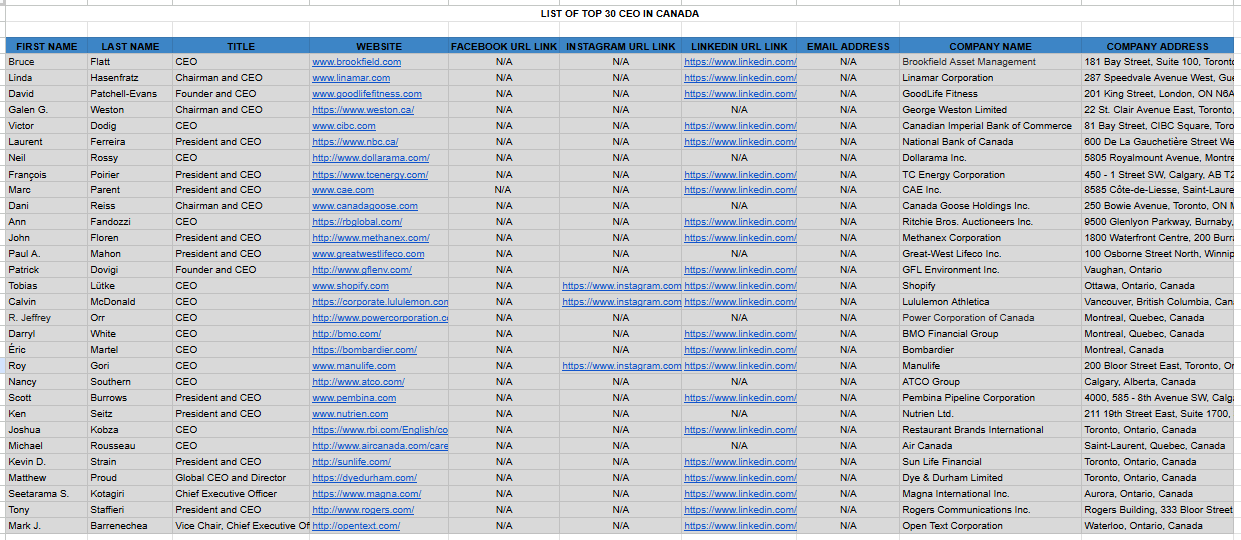Open the http://www.dollarama.com/ link
Viewport: 1241px width, 540px height.
[371, 158]
